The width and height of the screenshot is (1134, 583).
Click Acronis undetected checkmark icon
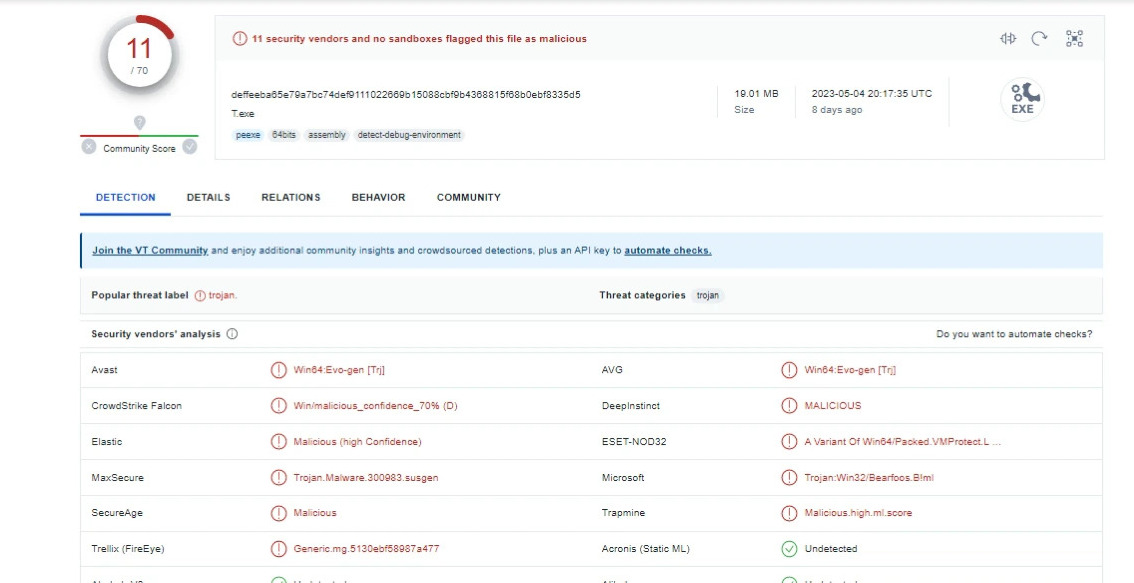pos(789,549)
